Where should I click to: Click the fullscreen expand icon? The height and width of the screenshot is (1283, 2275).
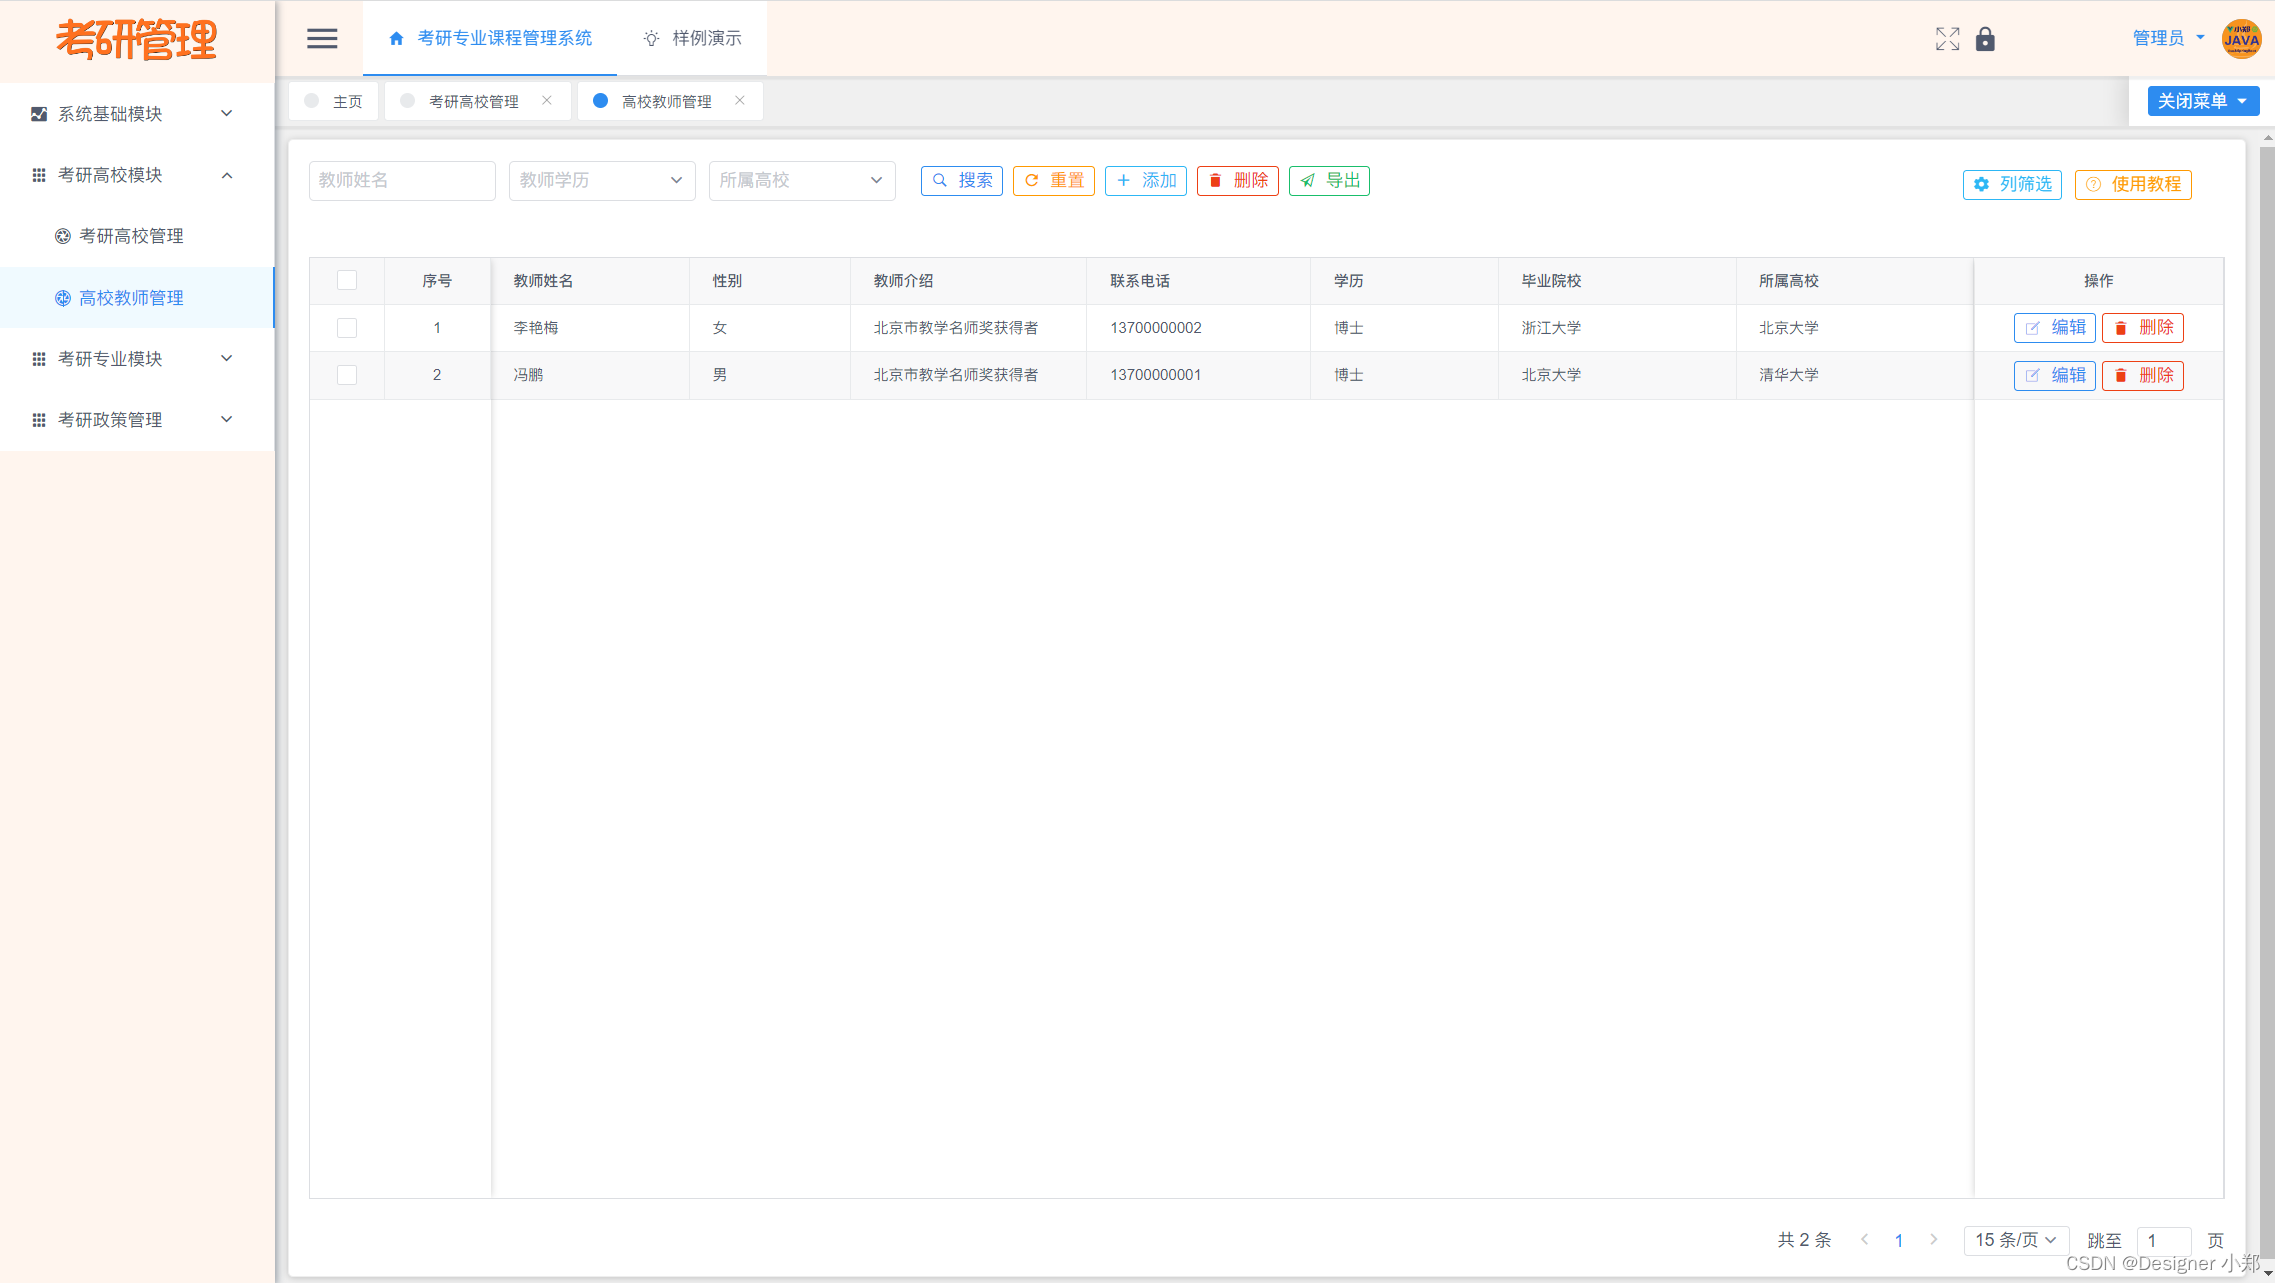coord(1947,39)
